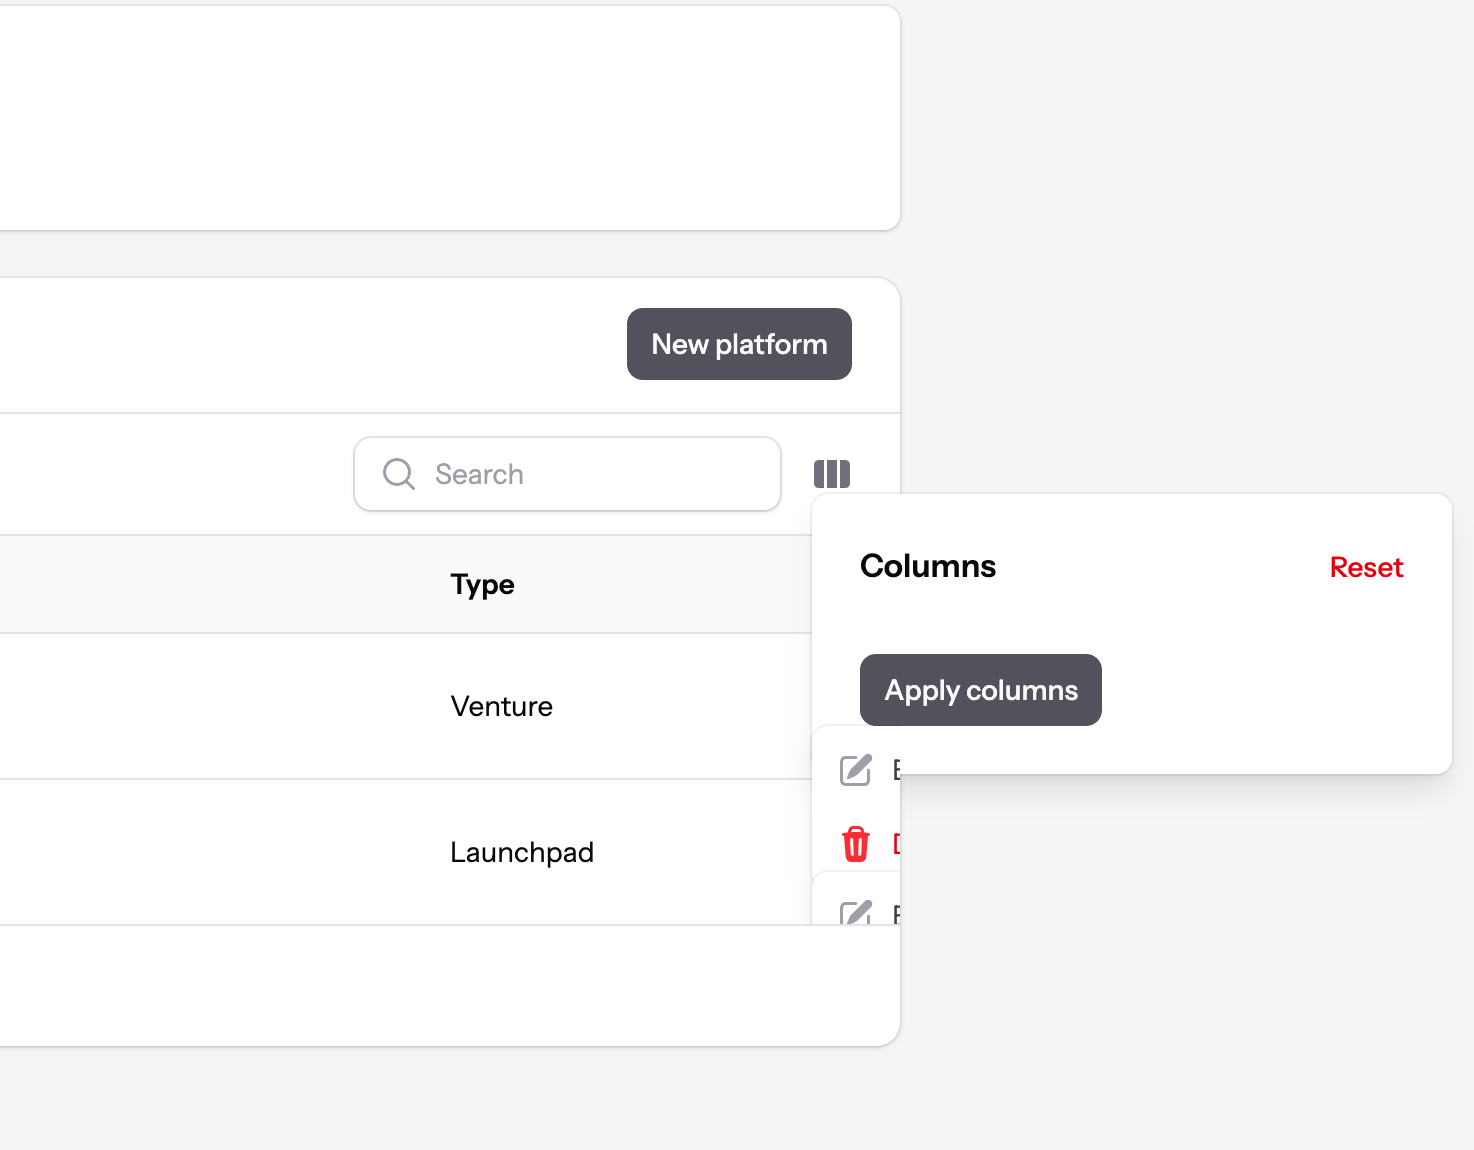Click the empty card above the platforms table
The width and height of the screenshot is (1474, 1150).
(x=450, y=118)
